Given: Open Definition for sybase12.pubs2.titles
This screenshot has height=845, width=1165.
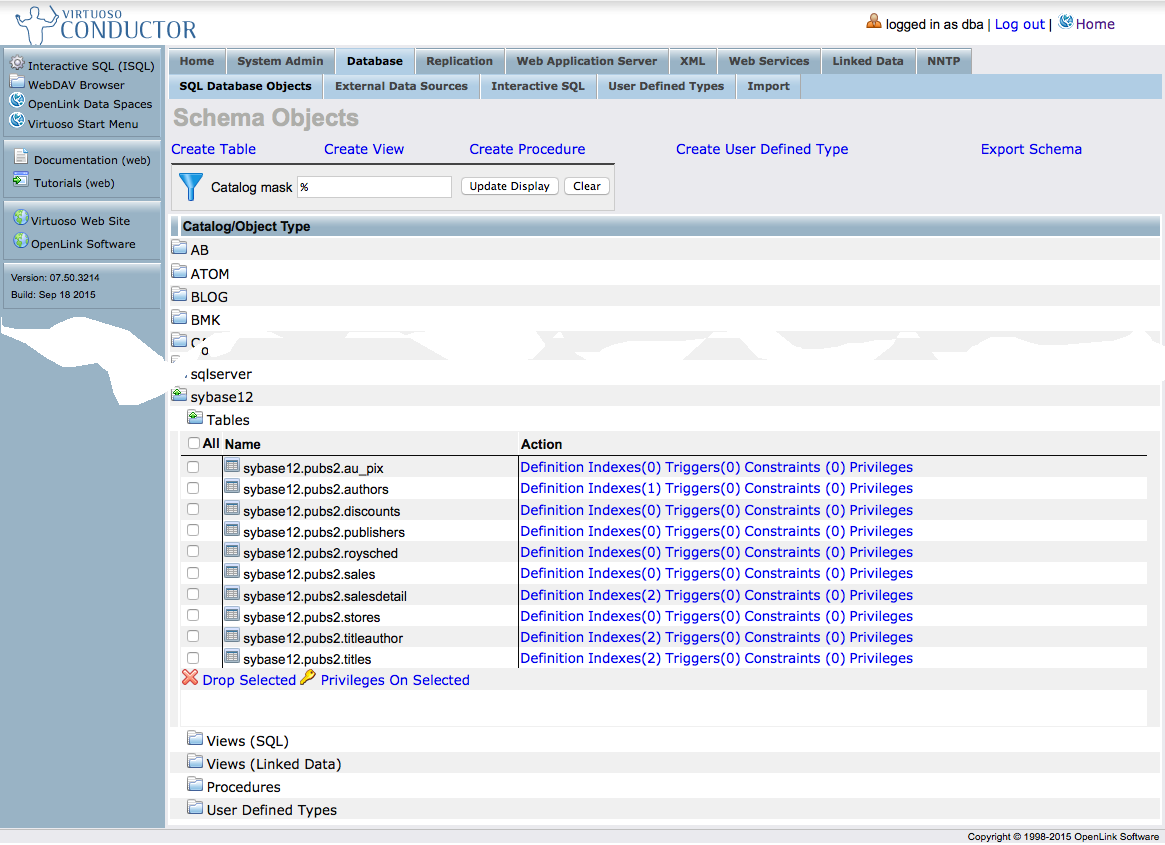Looking at the screenshot, I should click(552, 658).
